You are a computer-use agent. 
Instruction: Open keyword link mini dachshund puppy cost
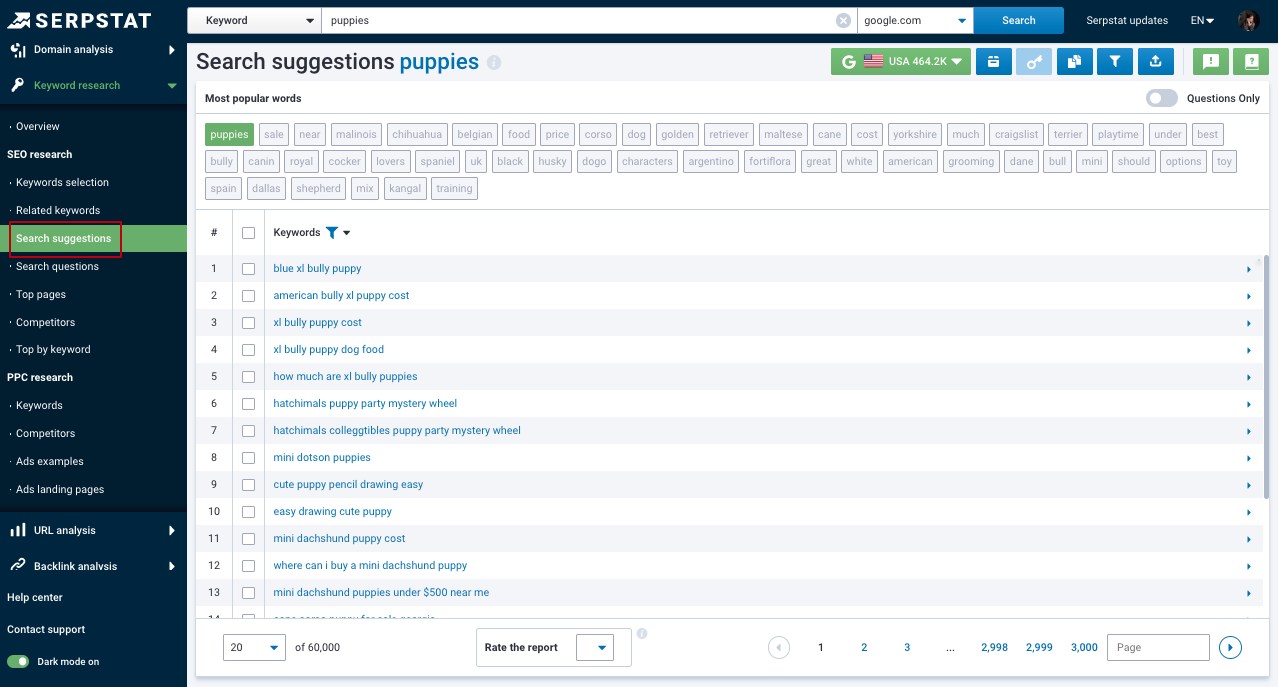339,538
